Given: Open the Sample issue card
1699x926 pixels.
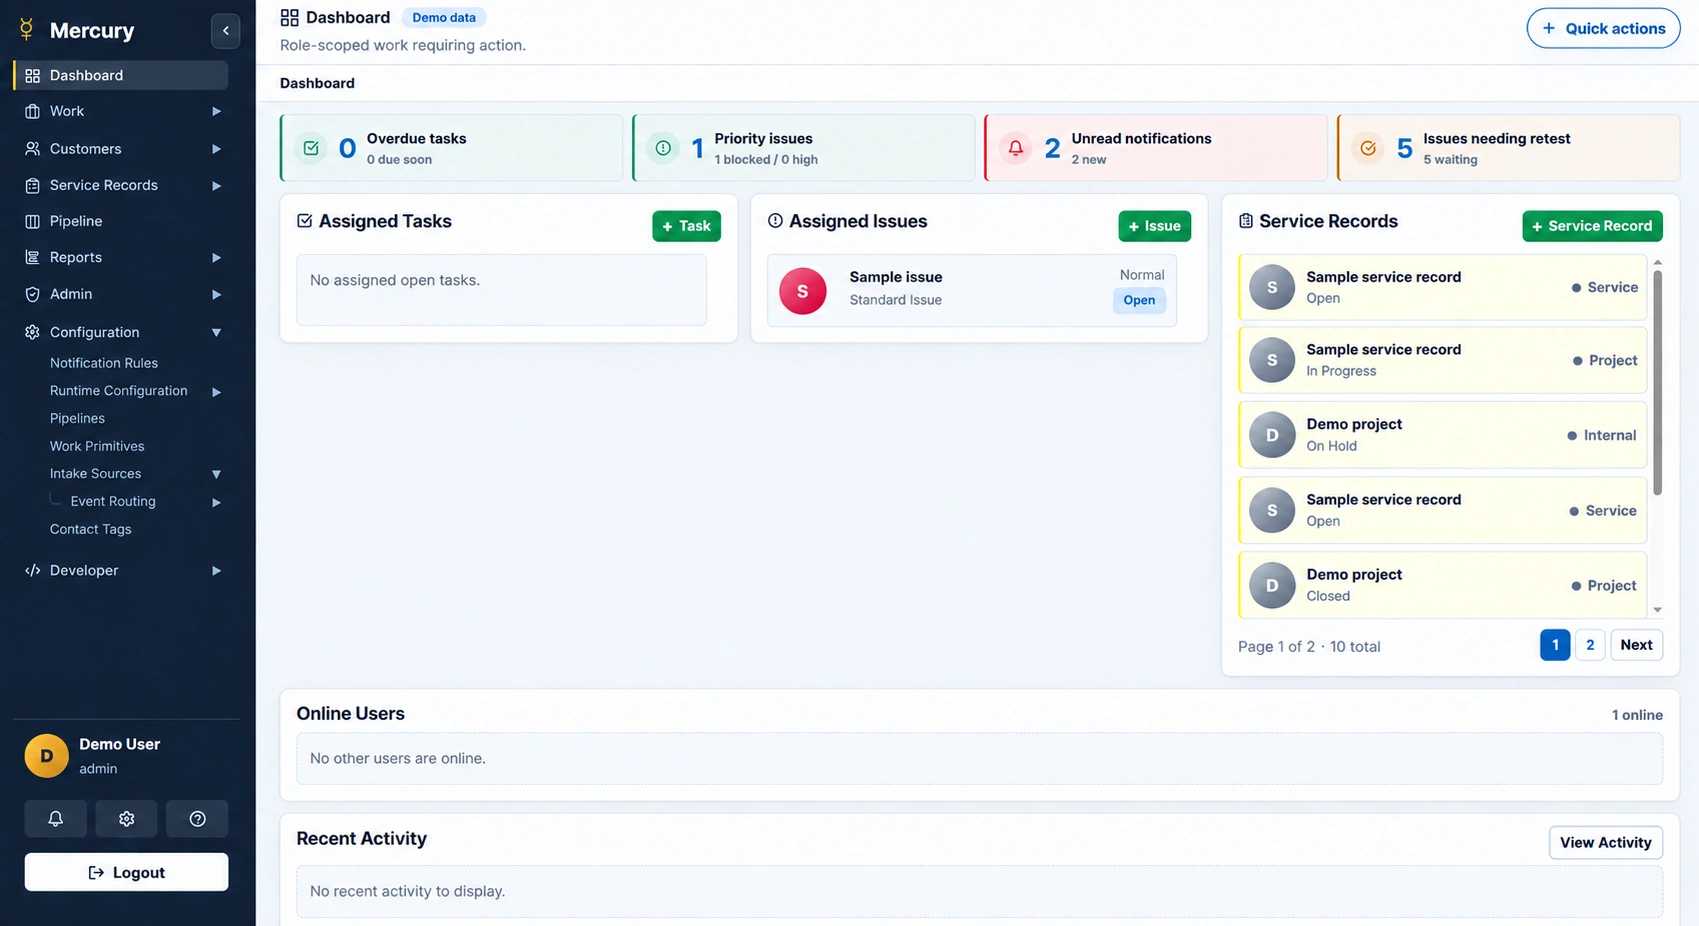Looking at the screenshot, I should coord(972,290).
